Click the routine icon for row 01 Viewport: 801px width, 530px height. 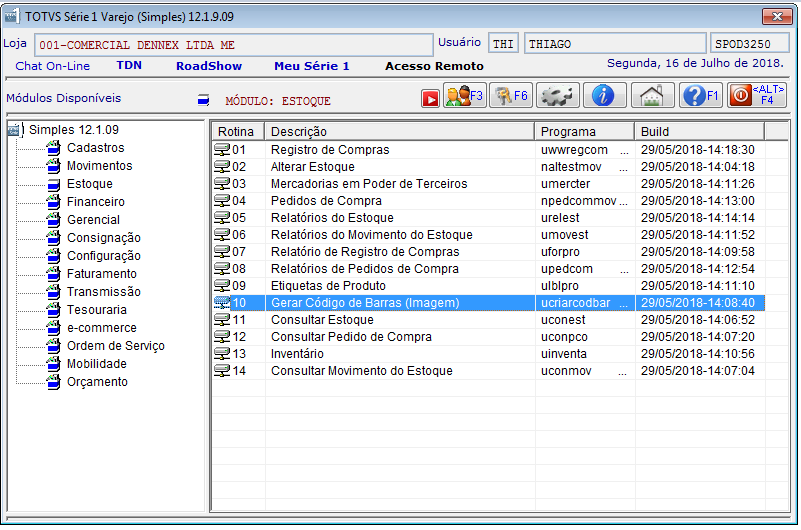pyautogui.click(x=222, y=150)
